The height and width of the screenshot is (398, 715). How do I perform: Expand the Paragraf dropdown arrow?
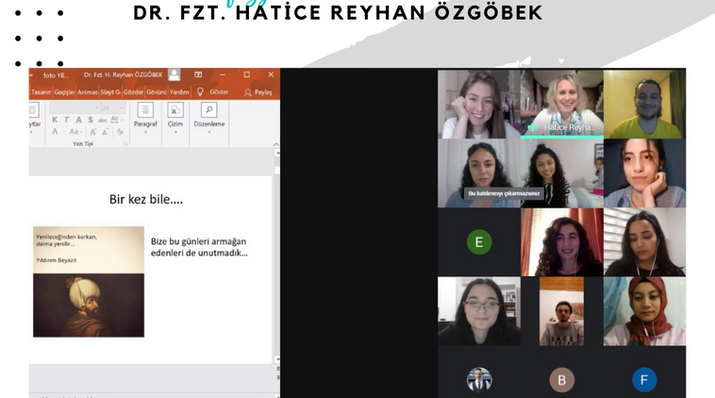tap(145, 132)
